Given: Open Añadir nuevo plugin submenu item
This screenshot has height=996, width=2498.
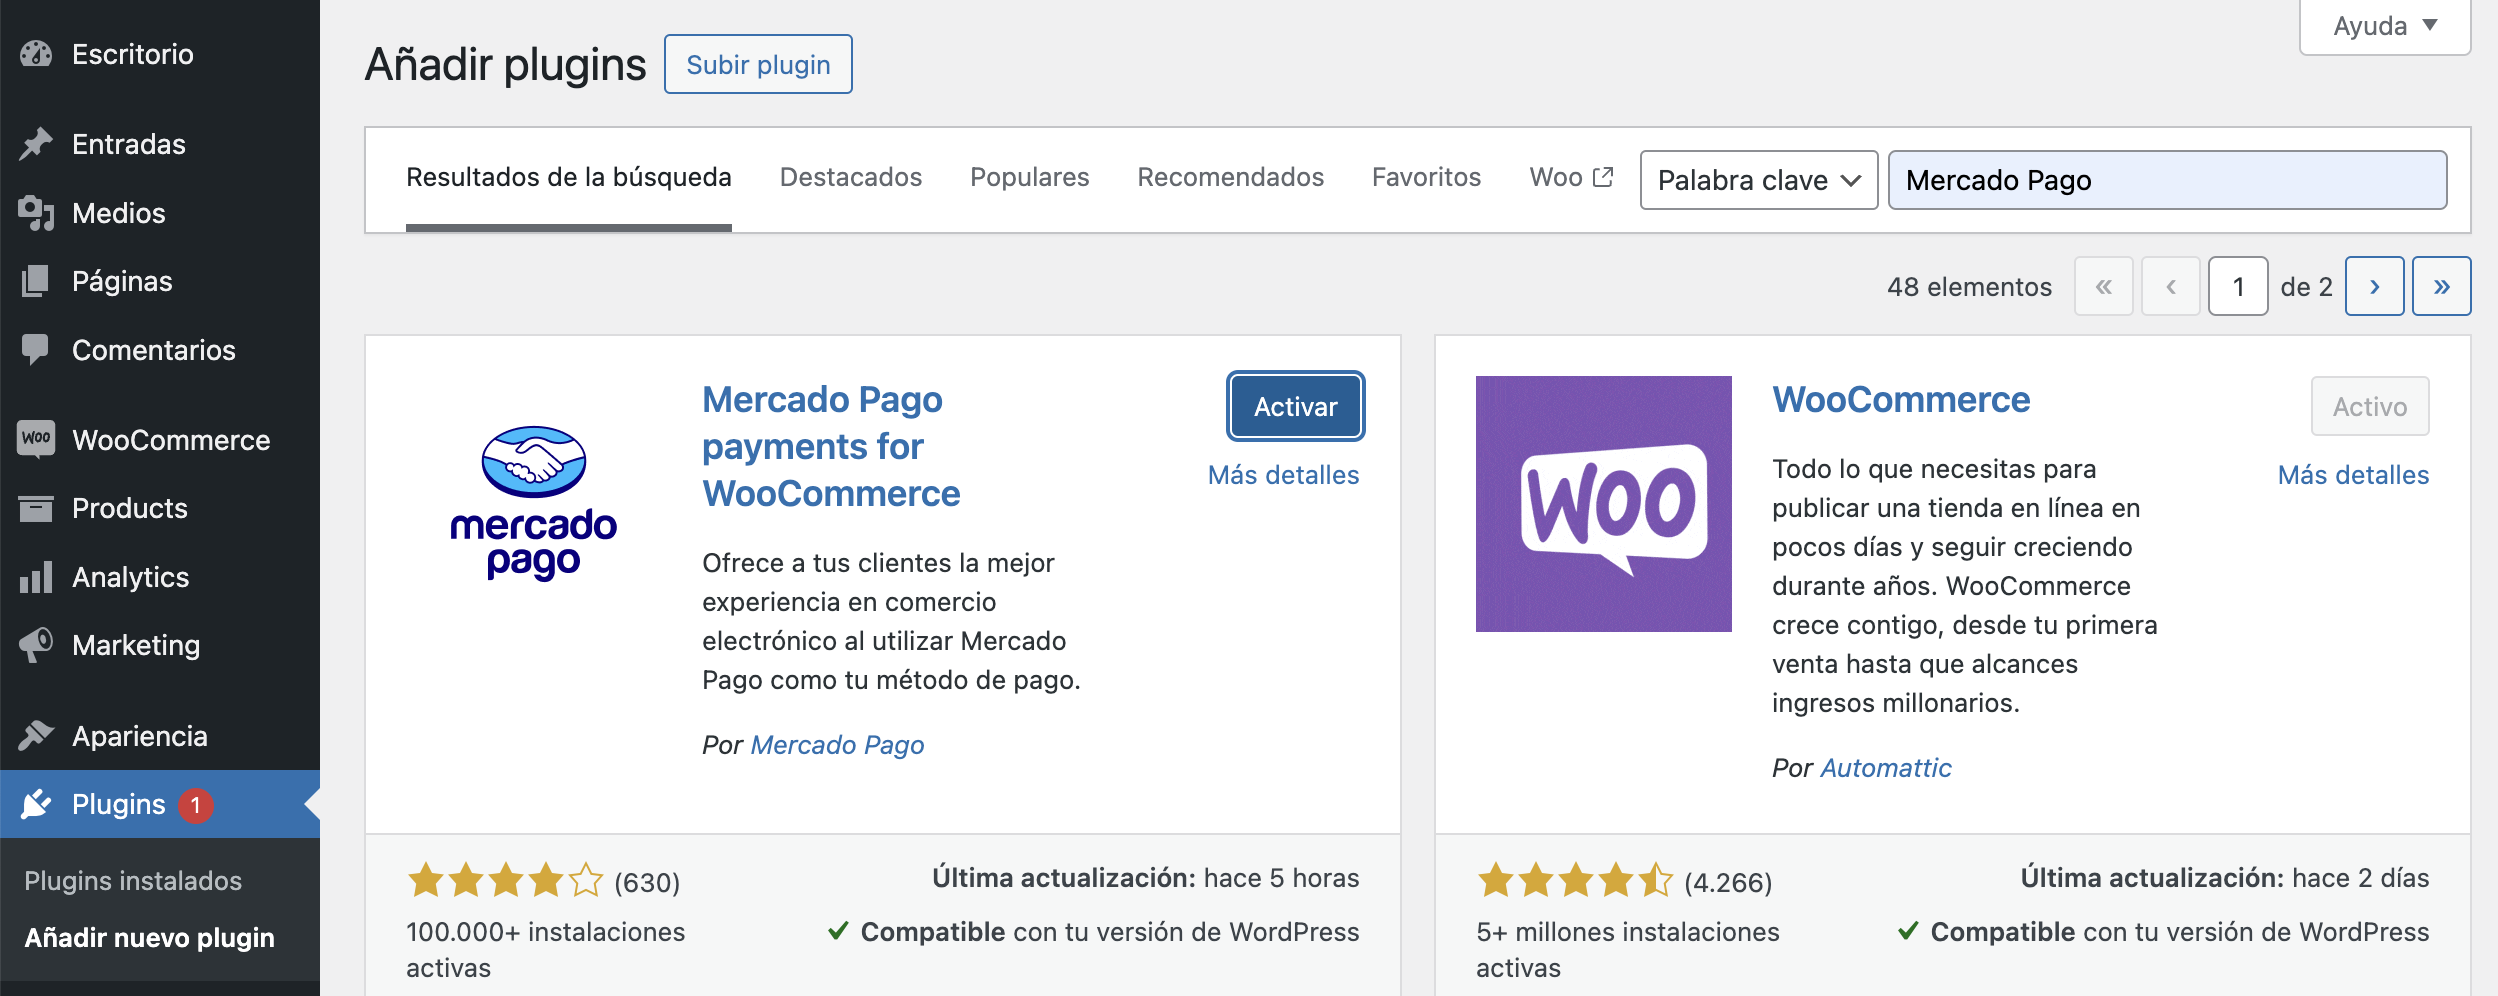Looking at the screenshot, I should (x=150, y=938).
